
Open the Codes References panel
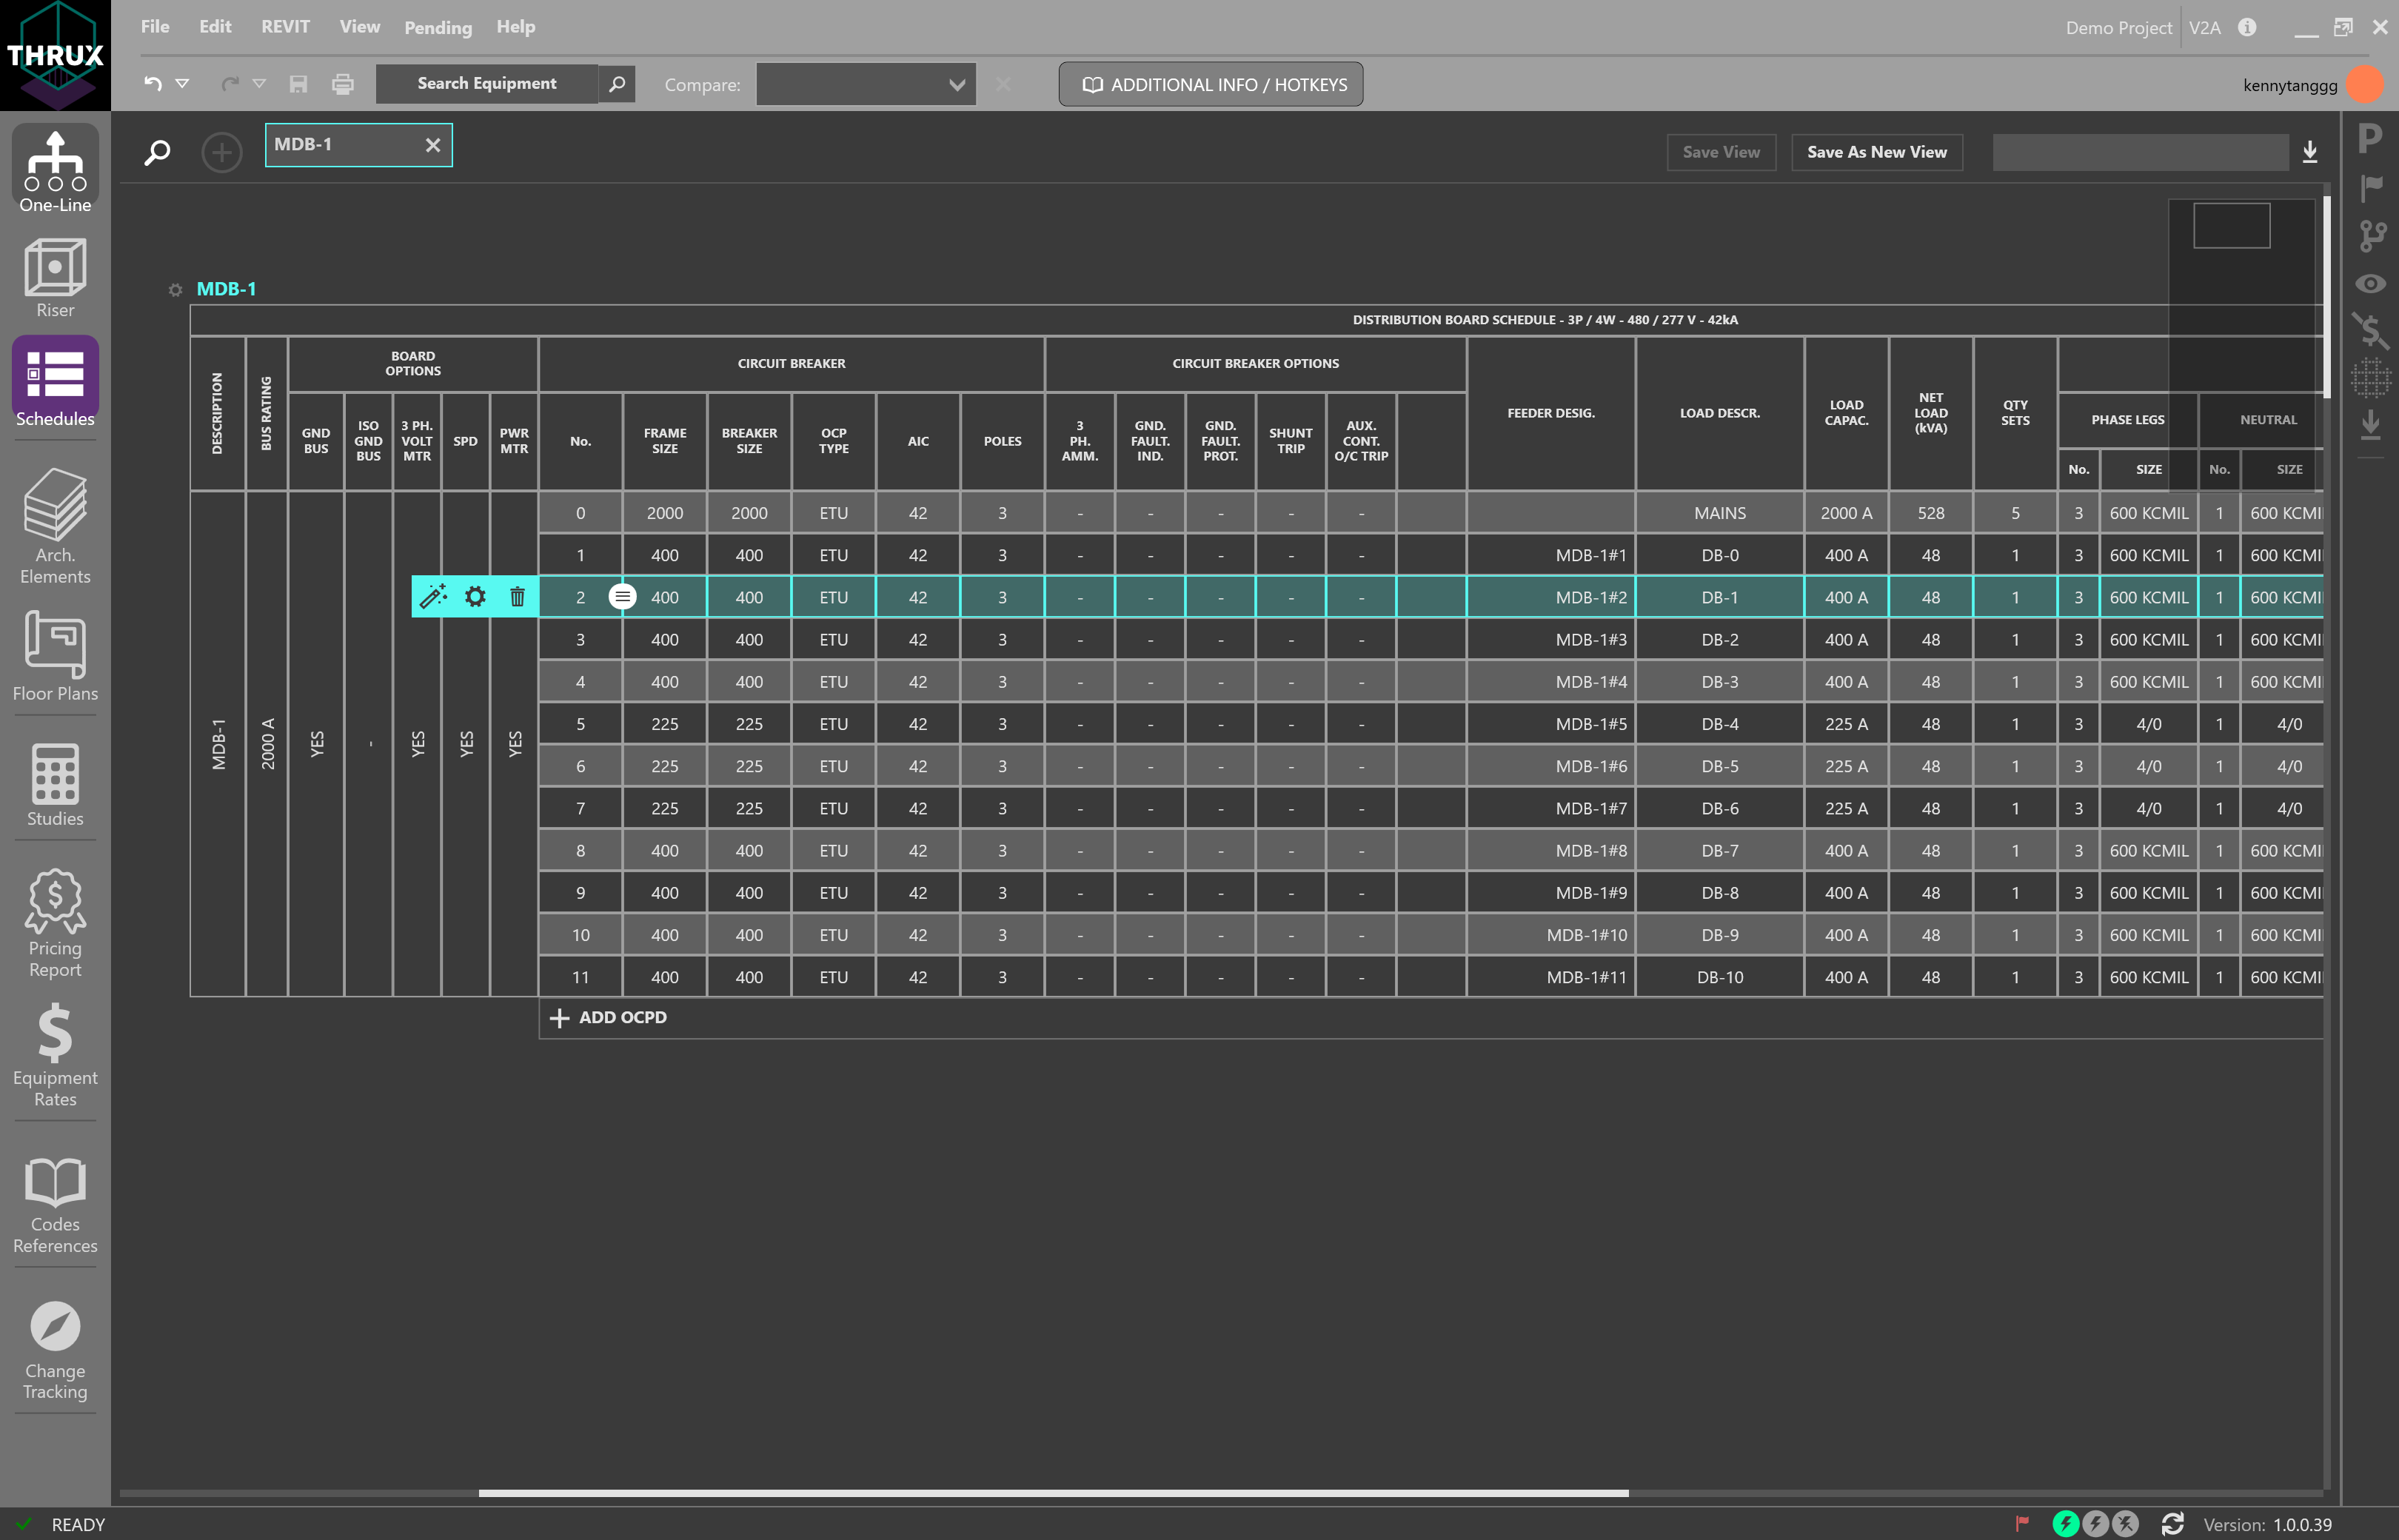(55, 1204)
